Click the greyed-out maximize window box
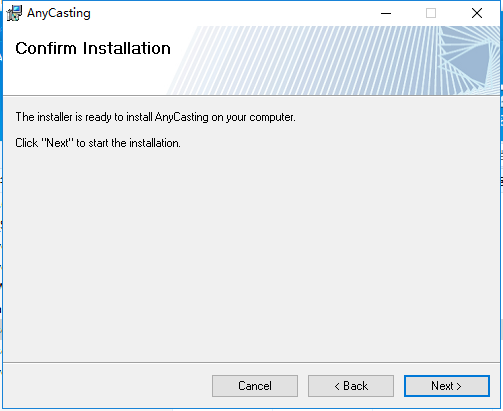Viewport: 503px width, 411px height. 431,13
